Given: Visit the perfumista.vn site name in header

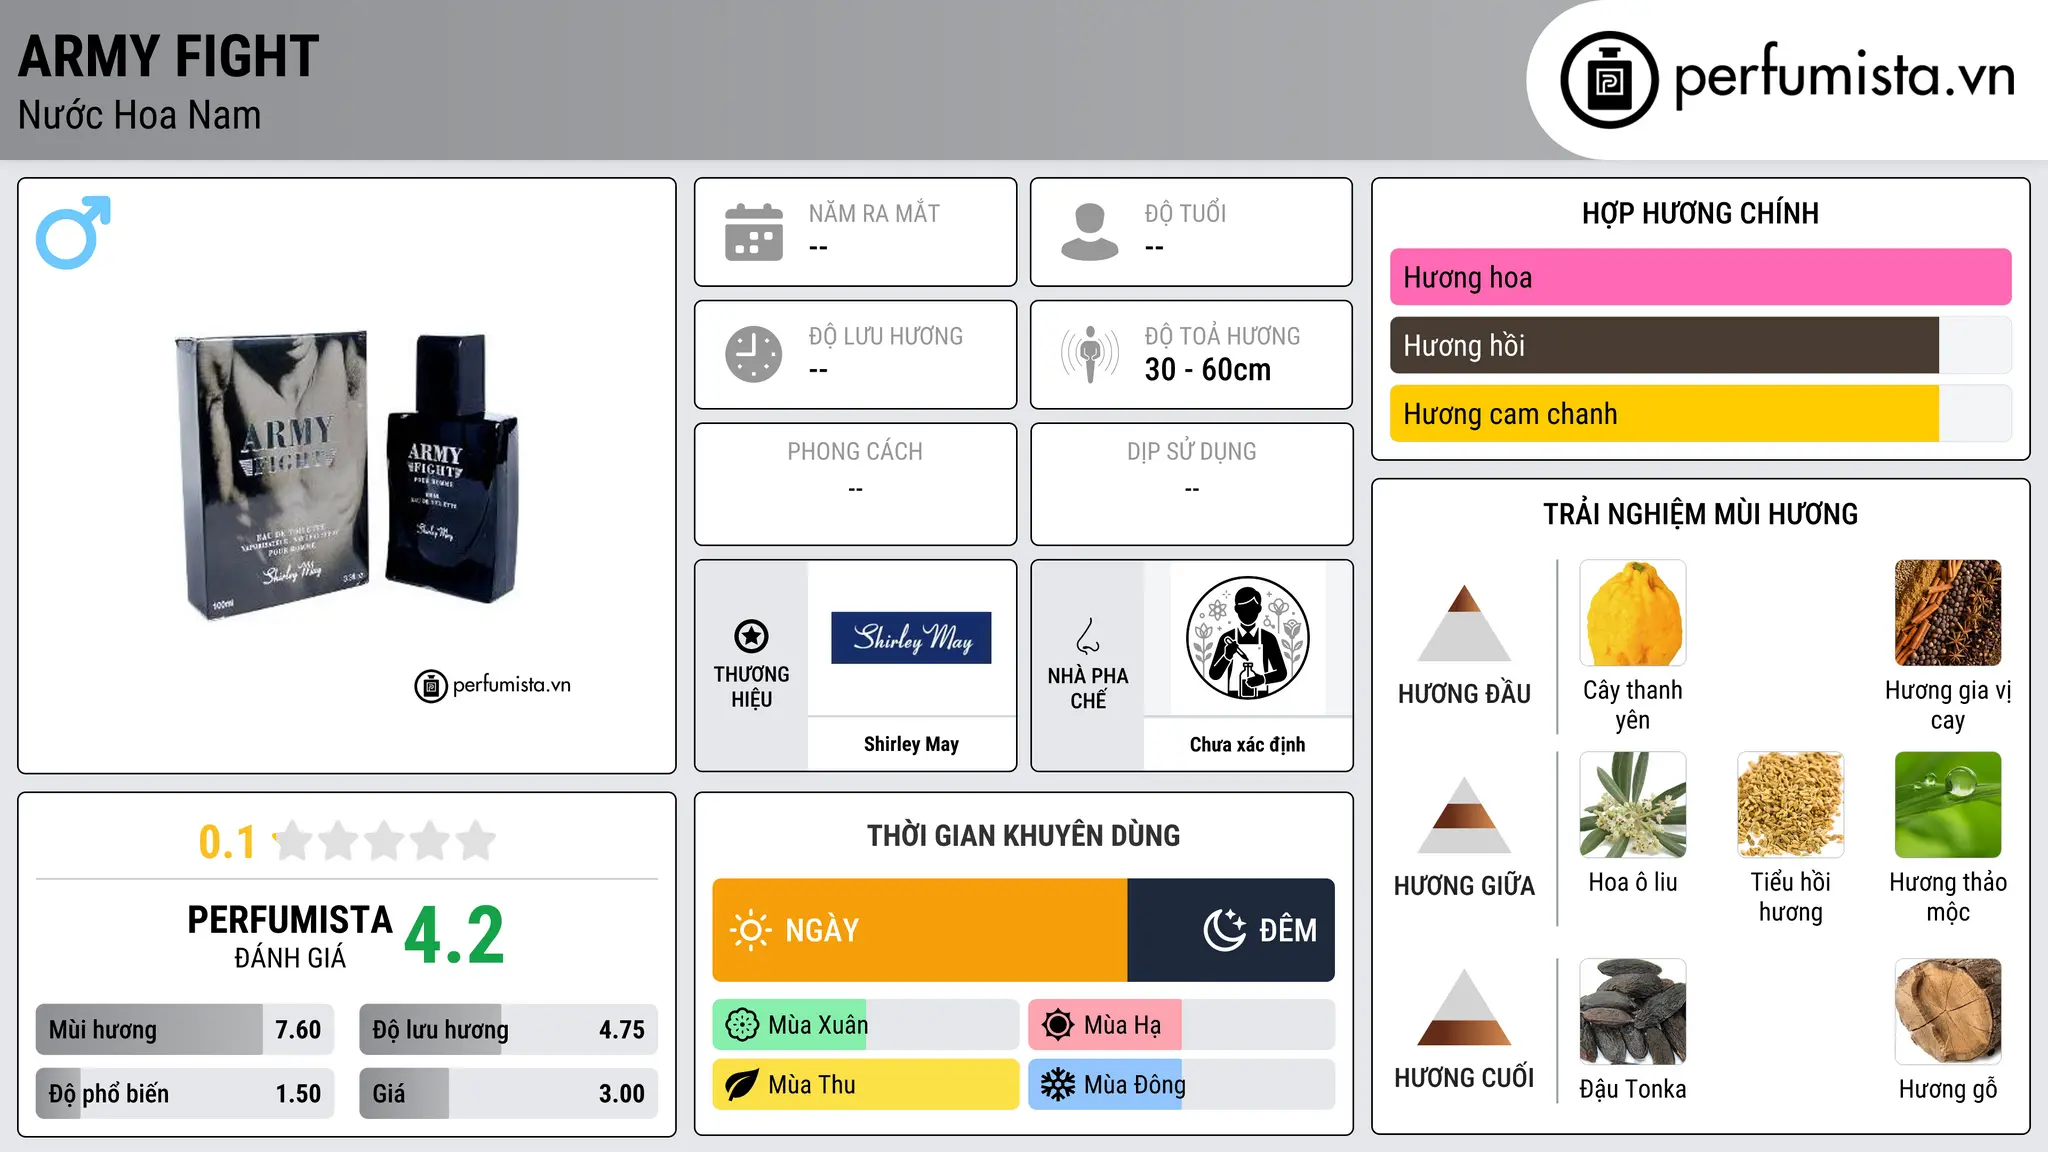Looking at the screenshot, I should (x=1845, y=75).
